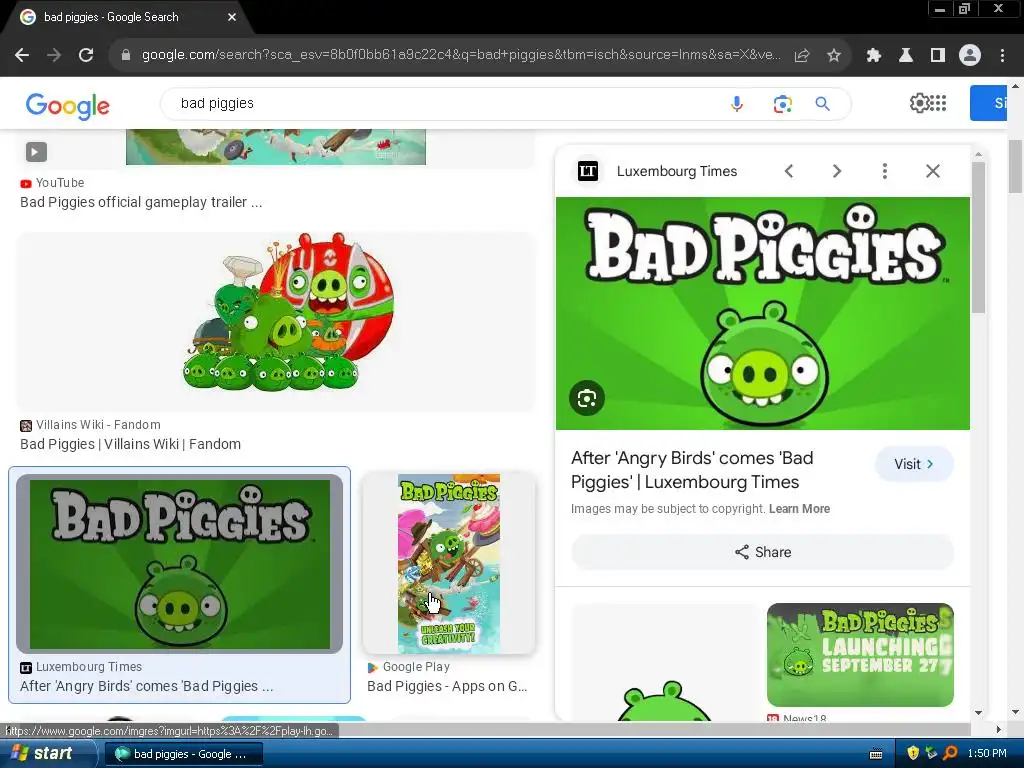Image resolution: width=1024 pixels, height=768 pixels.
Task: Click bad piggies taskbar window button
Action: [184, 754]
